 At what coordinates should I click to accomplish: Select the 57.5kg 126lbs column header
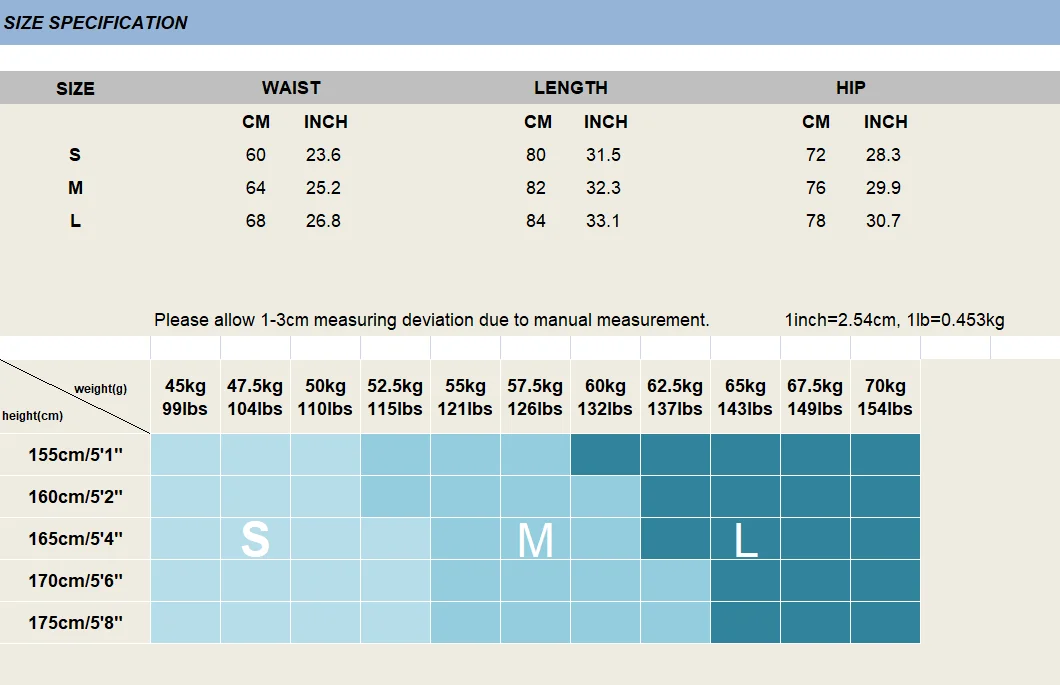click(x=535, y=398)
